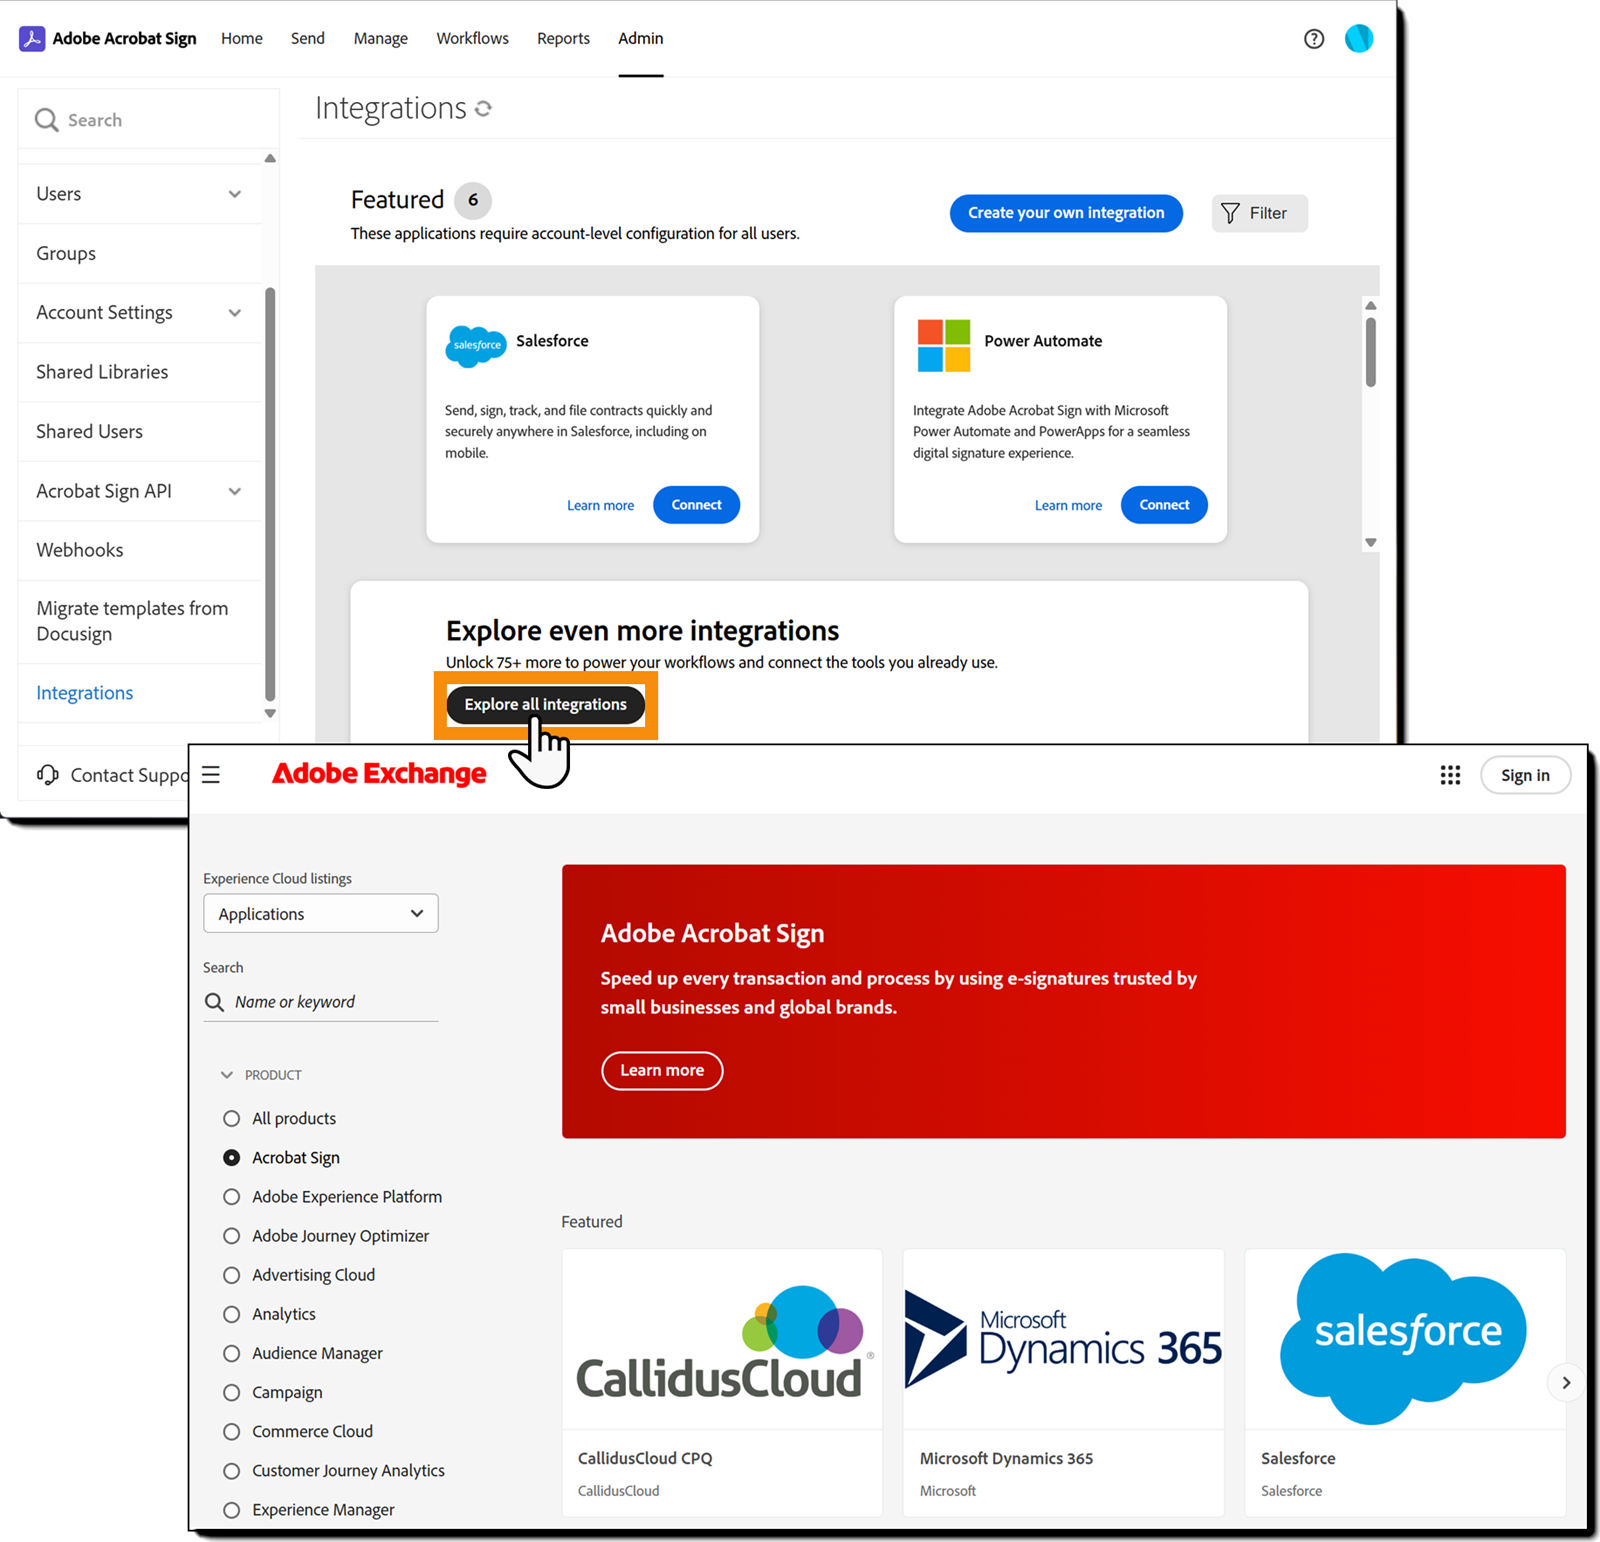The width and height of the screenshot is (1600, 1542).
Task: Open the help question mark icon
Action: [x=1313, y=39]
